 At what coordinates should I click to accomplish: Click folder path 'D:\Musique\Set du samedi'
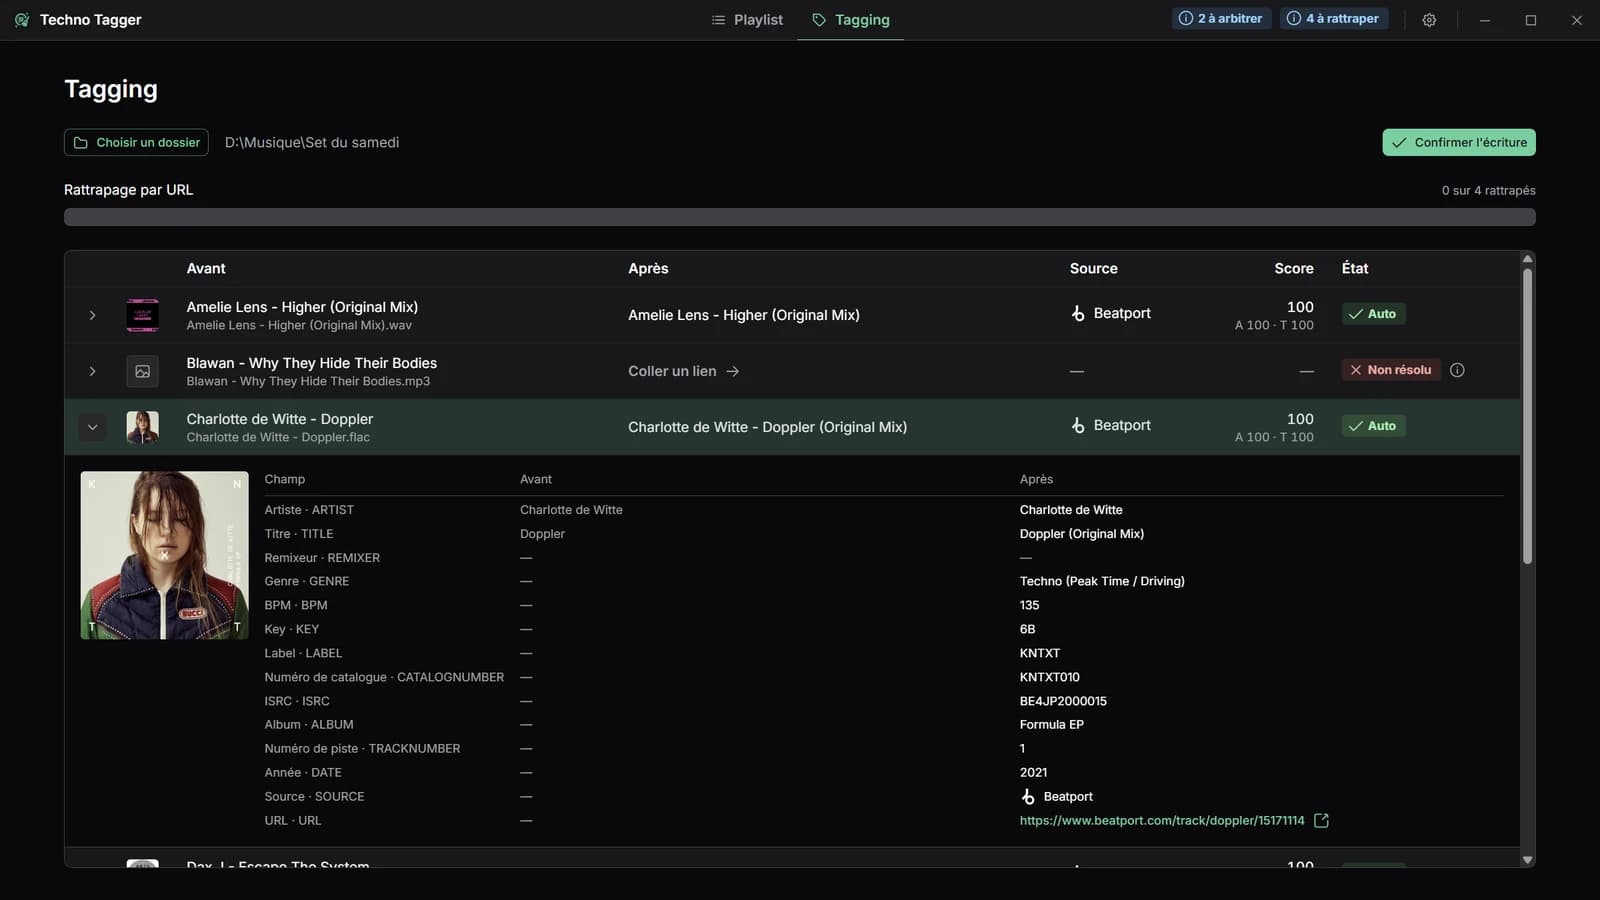(x=312, y=143)
